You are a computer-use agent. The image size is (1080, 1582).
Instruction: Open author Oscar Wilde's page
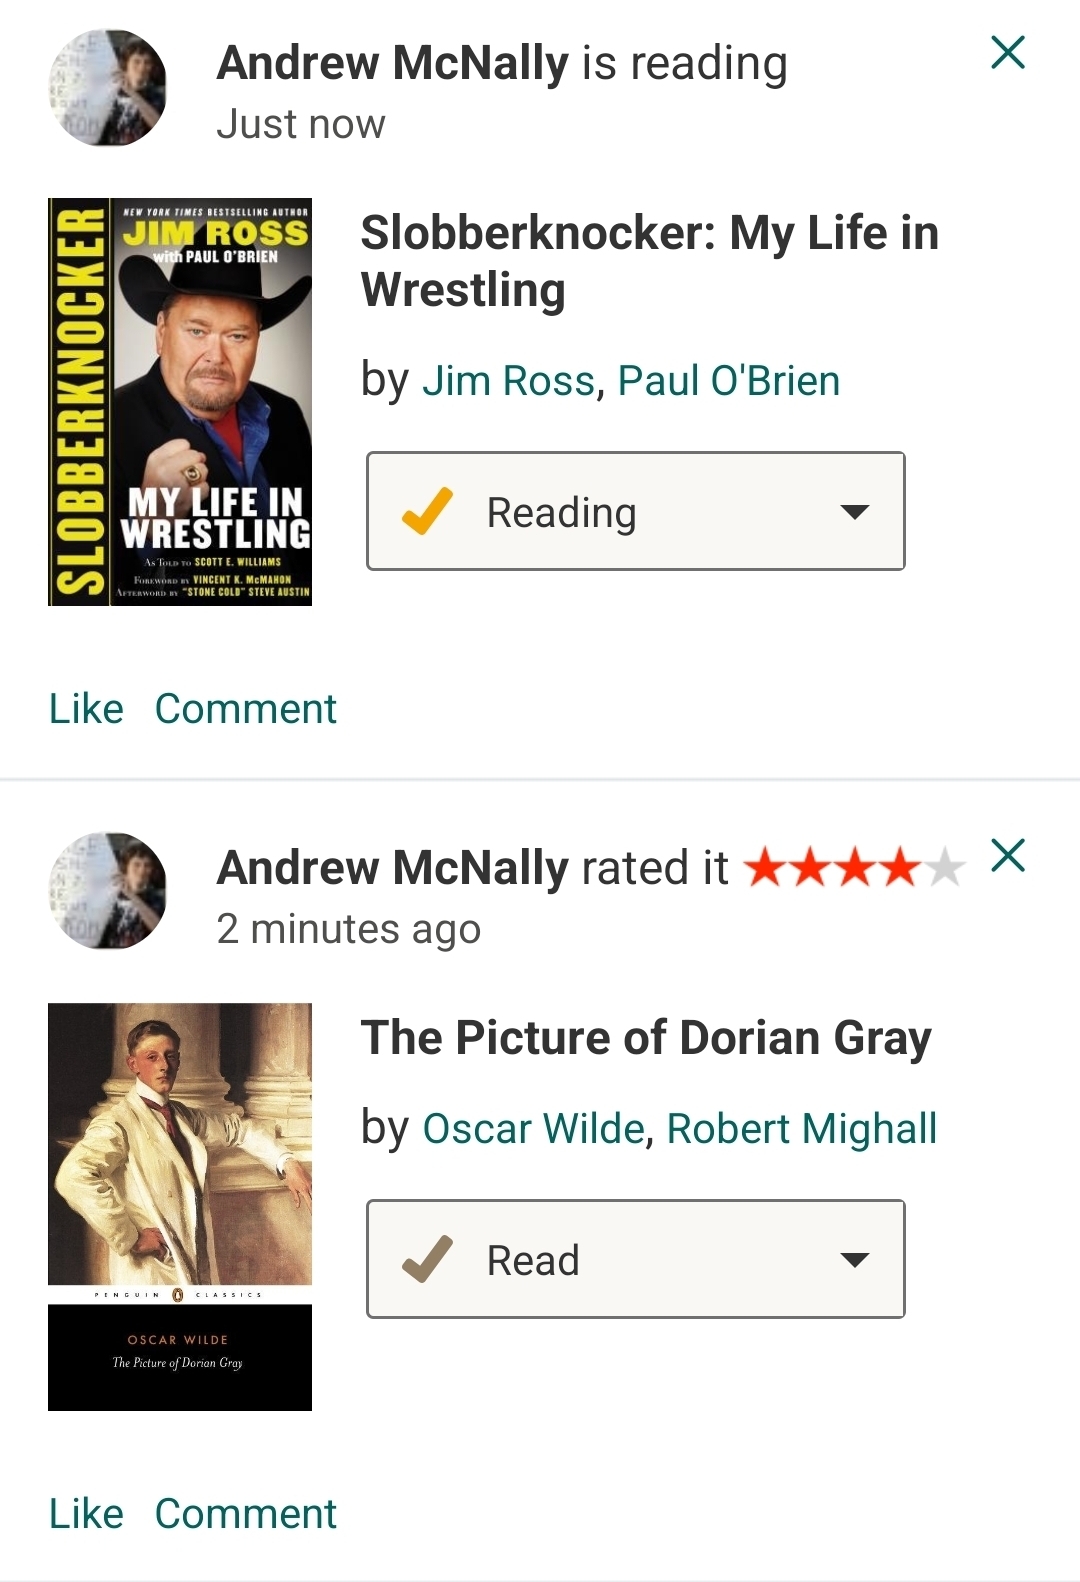[533, 1129]
